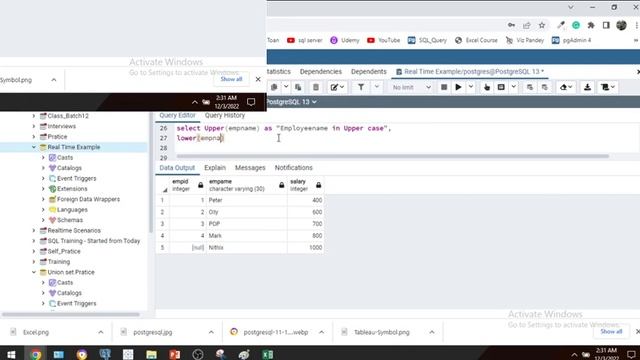
Task: Open the pgAdmin 4 bookmark
Action: [571, 40]
